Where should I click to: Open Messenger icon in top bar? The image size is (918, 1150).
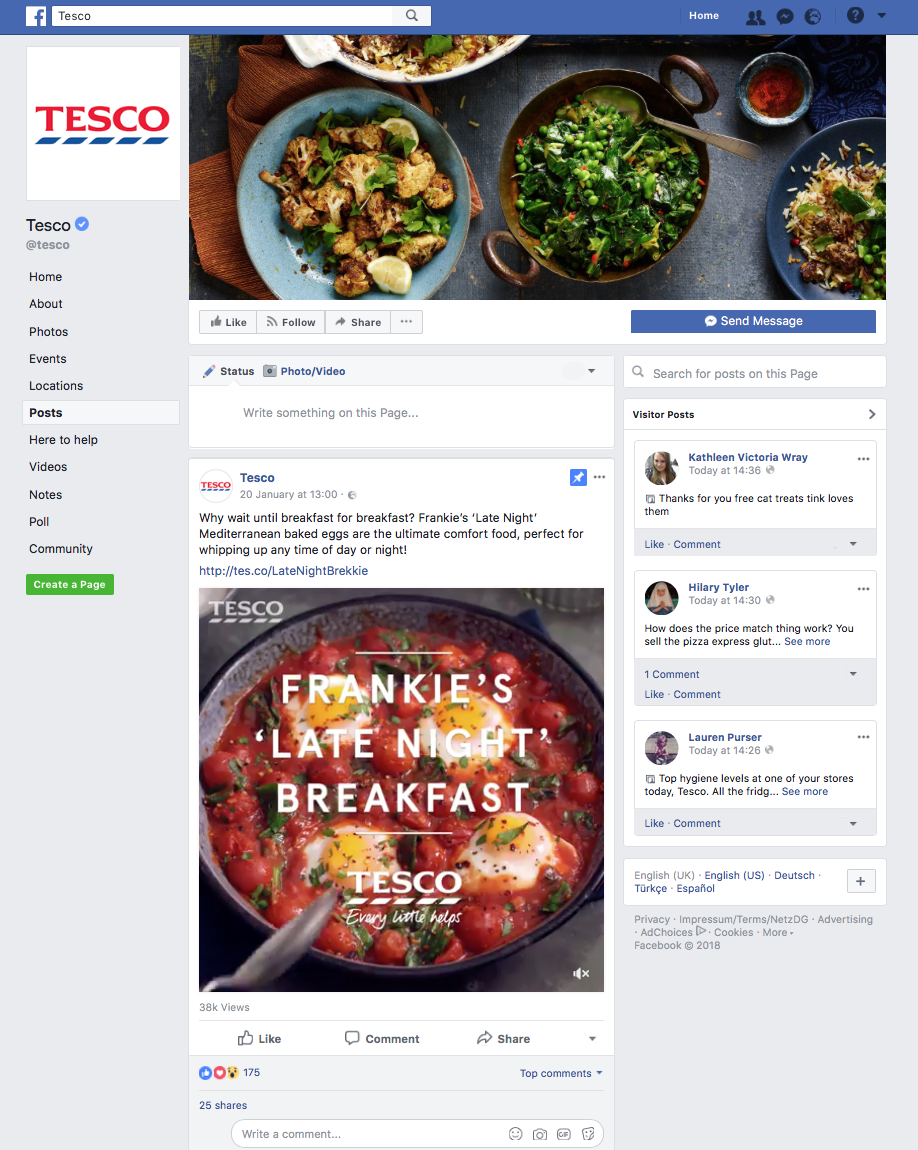[785, 16]
